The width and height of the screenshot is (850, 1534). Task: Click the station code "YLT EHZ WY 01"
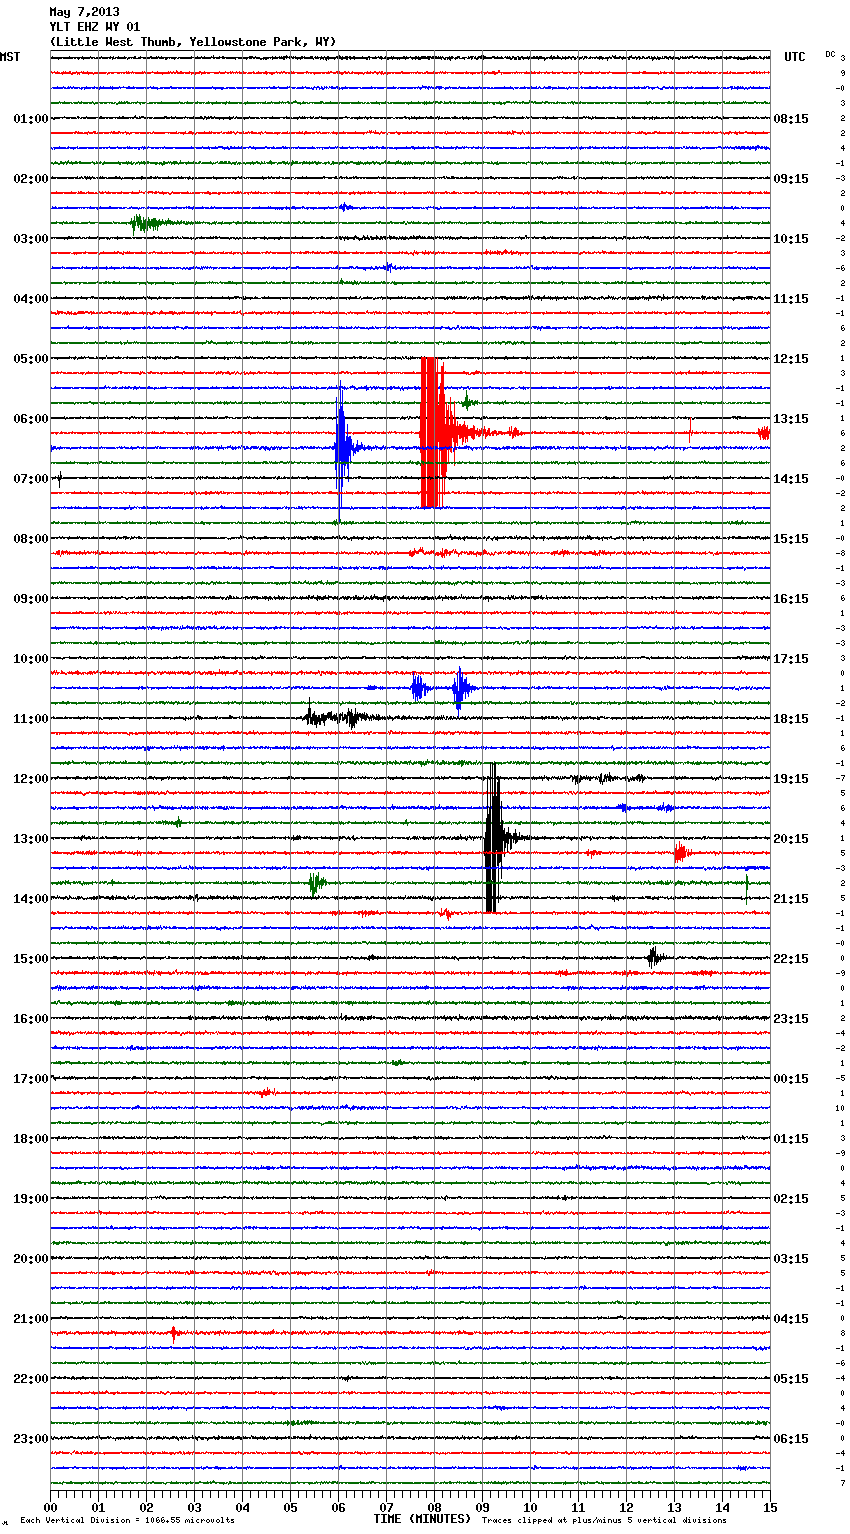(95, 27)
